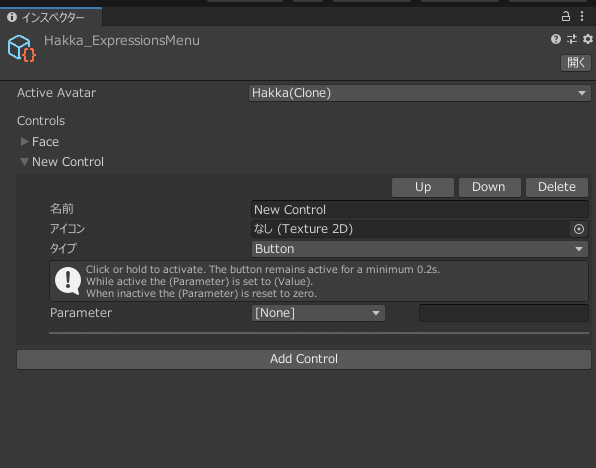Click the 名前 label
596x468 pixels.
click(x=62, y=209)
